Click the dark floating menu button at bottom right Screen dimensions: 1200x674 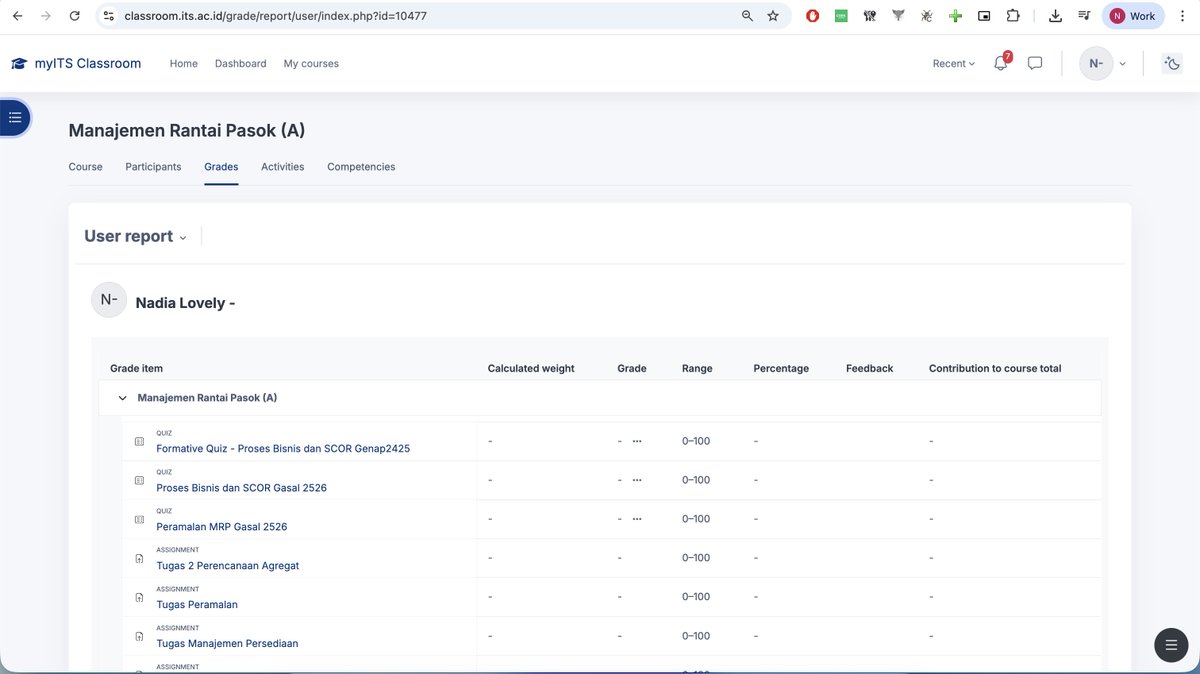pyautogui.click(x=1171, y=645)
